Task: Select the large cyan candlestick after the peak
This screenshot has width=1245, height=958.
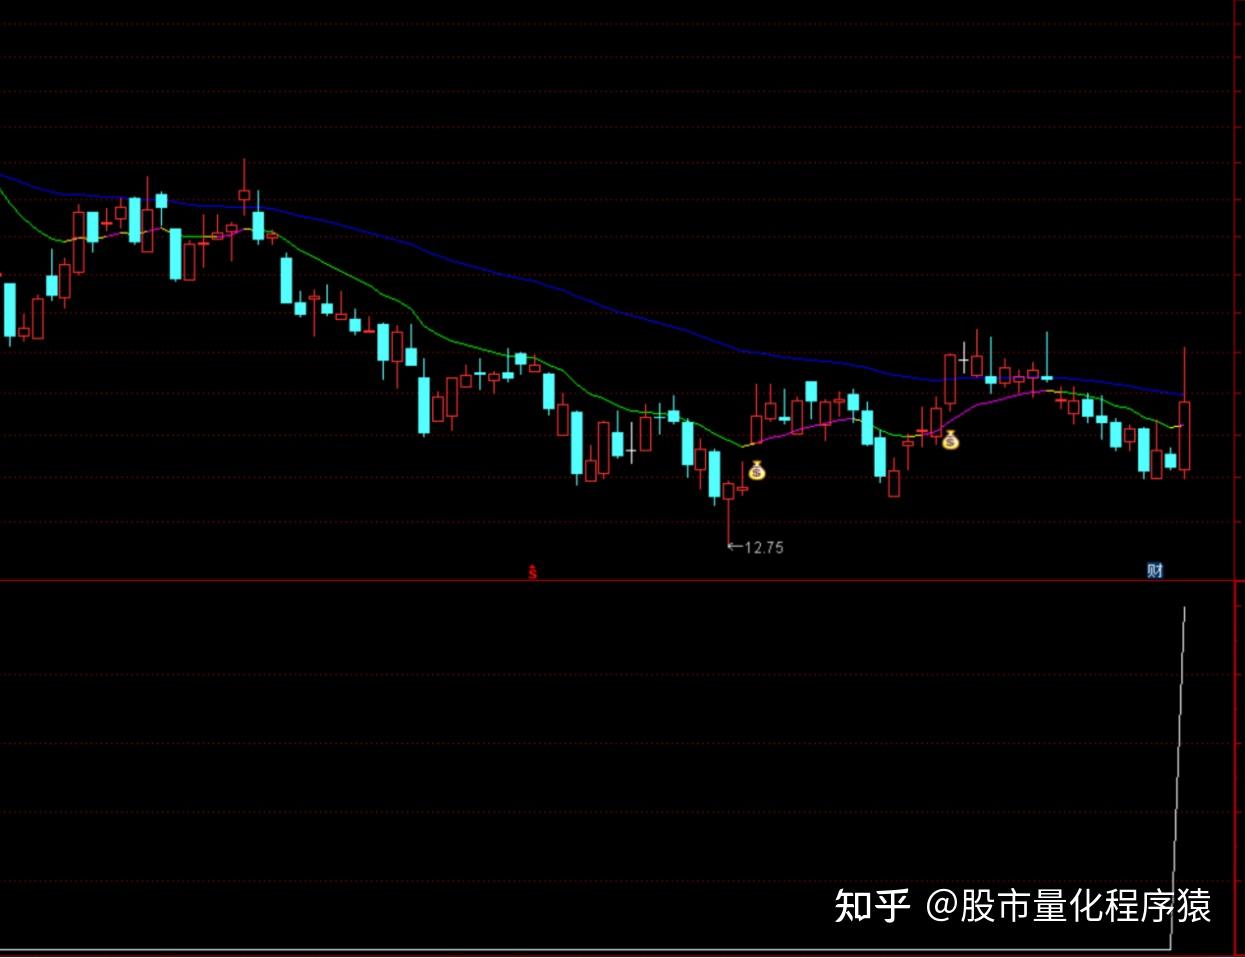Action: 286,281
